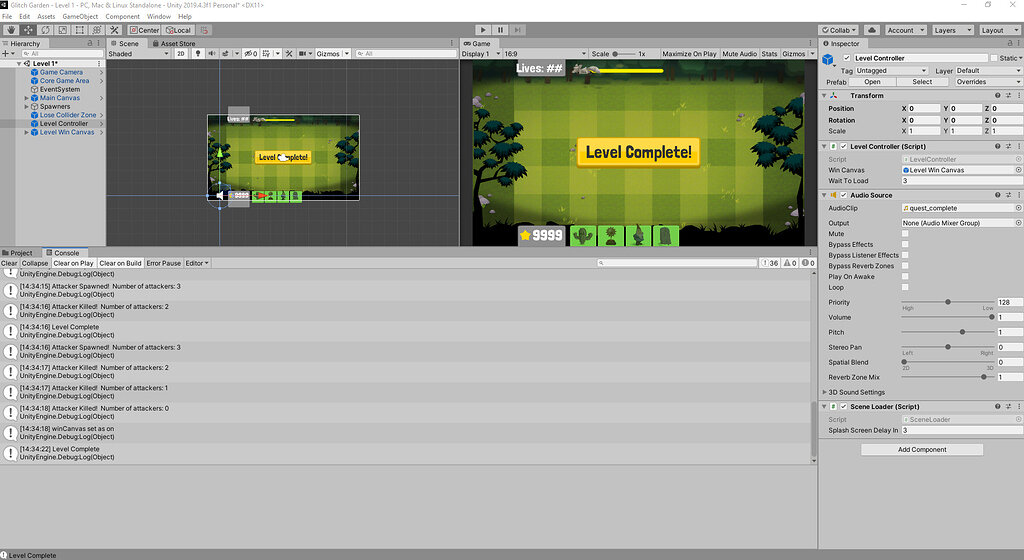Select the Scale tool

click(62, 30)
